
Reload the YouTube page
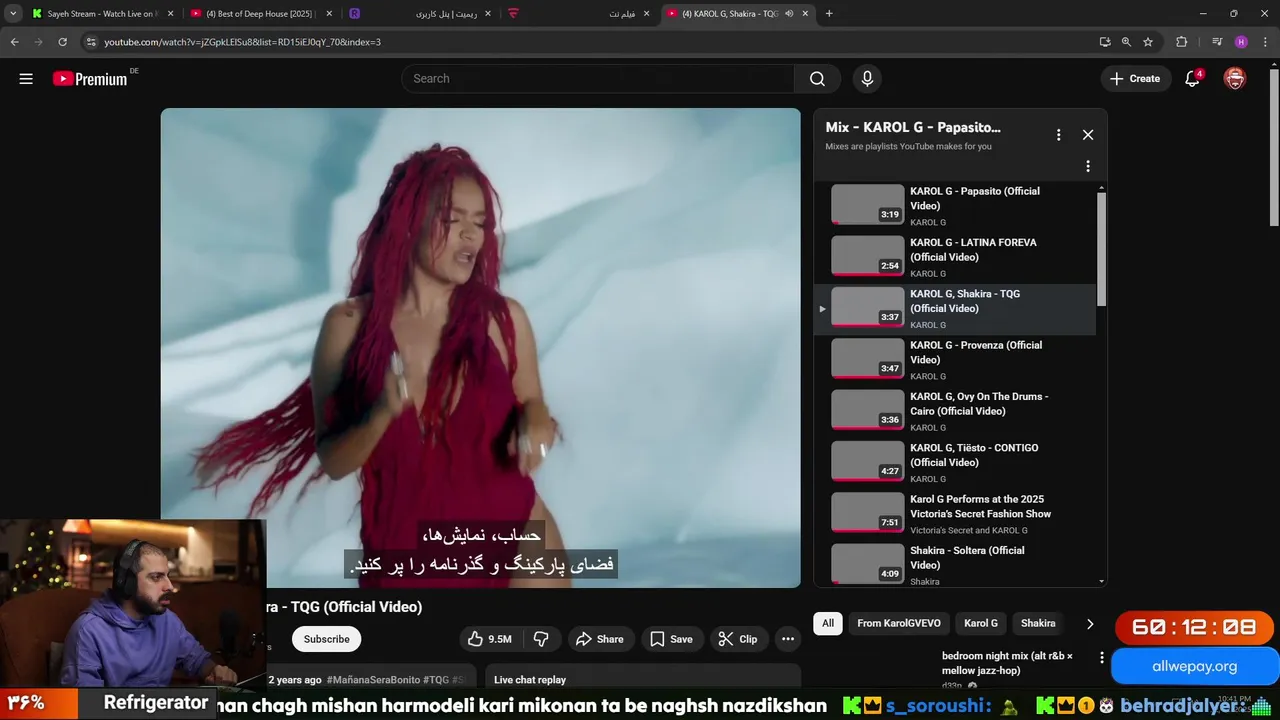coord(62,42)
